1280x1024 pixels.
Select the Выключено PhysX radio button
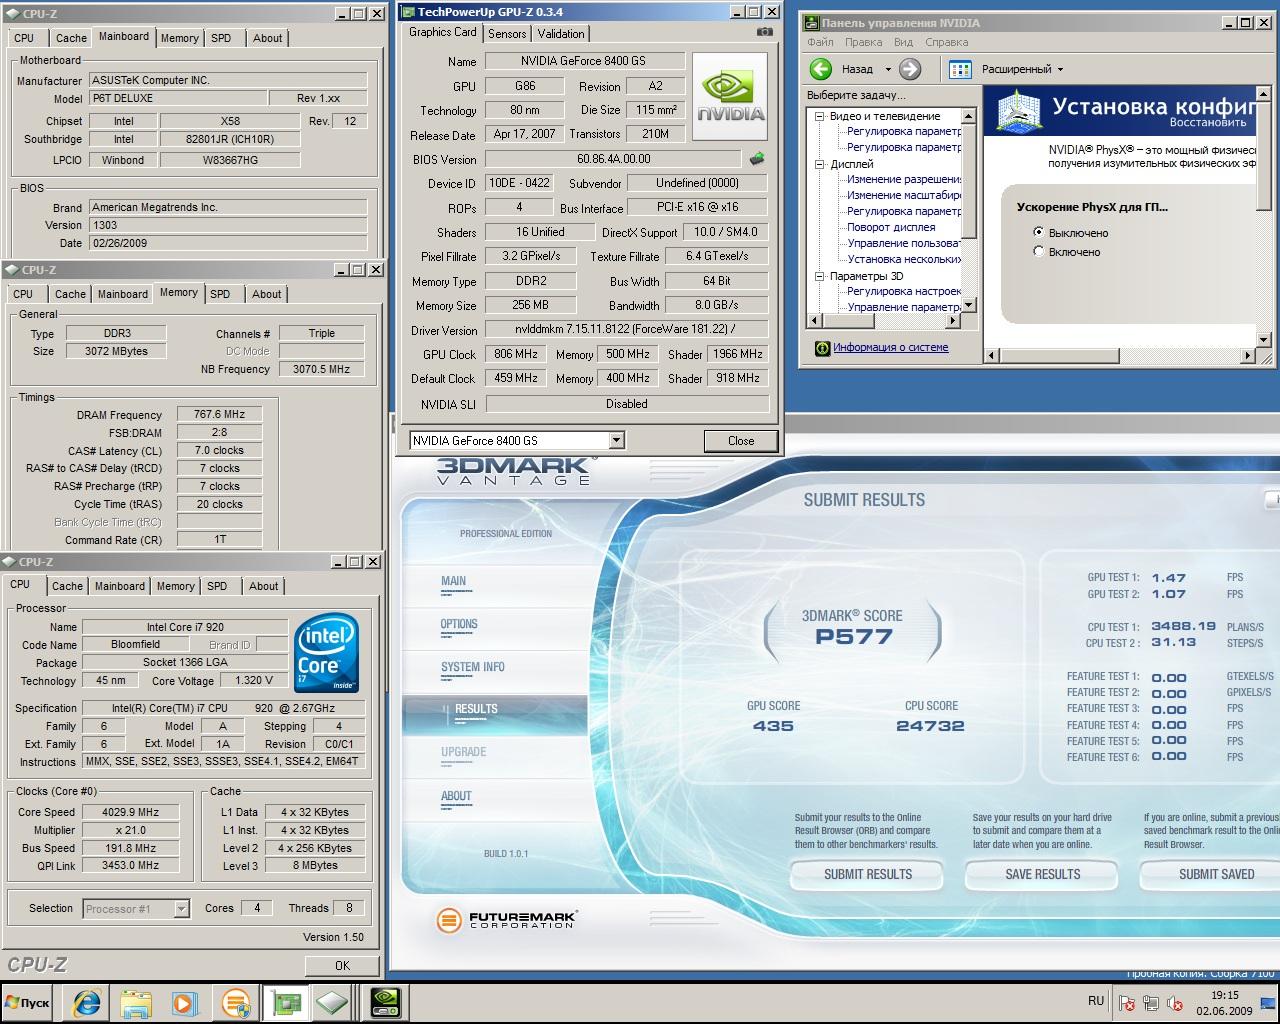pyautogui.click(x=1039, y=232)
